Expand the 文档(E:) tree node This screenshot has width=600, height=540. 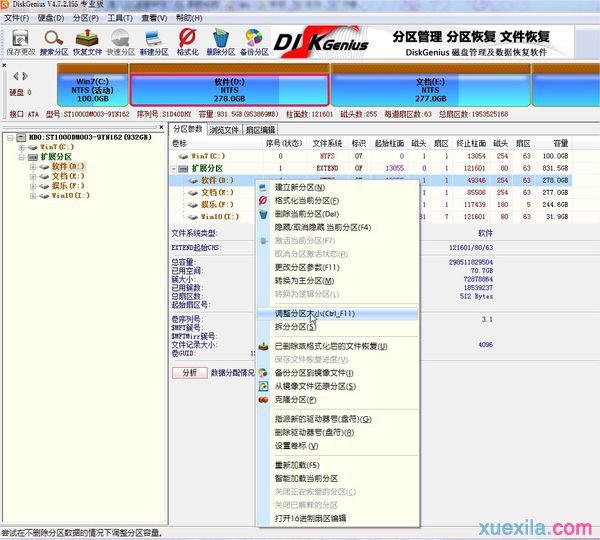[x=33, y=176]
